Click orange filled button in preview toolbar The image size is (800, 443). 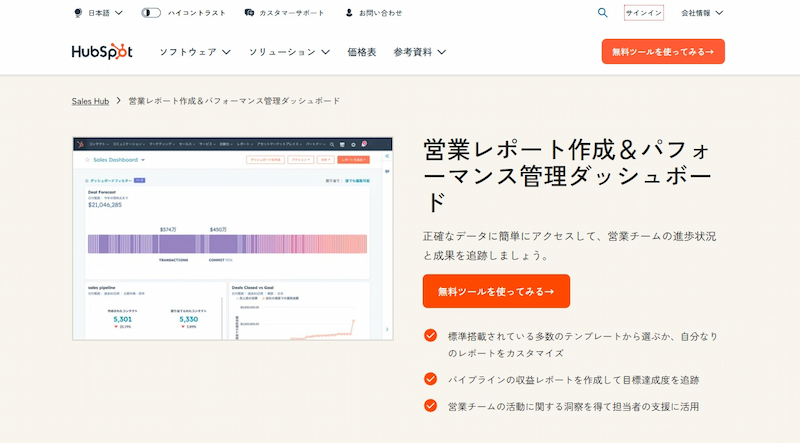(x=354, y=160)
